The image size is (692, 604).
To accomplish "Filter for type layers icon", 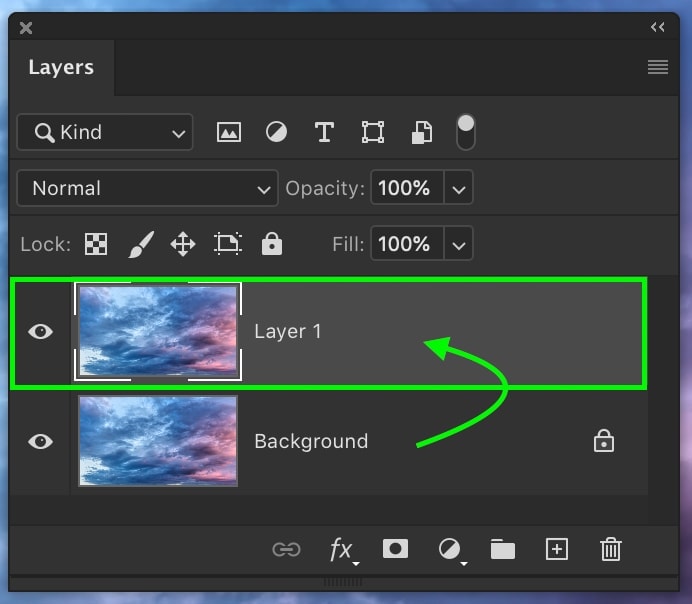I will [x=324, y=132].
